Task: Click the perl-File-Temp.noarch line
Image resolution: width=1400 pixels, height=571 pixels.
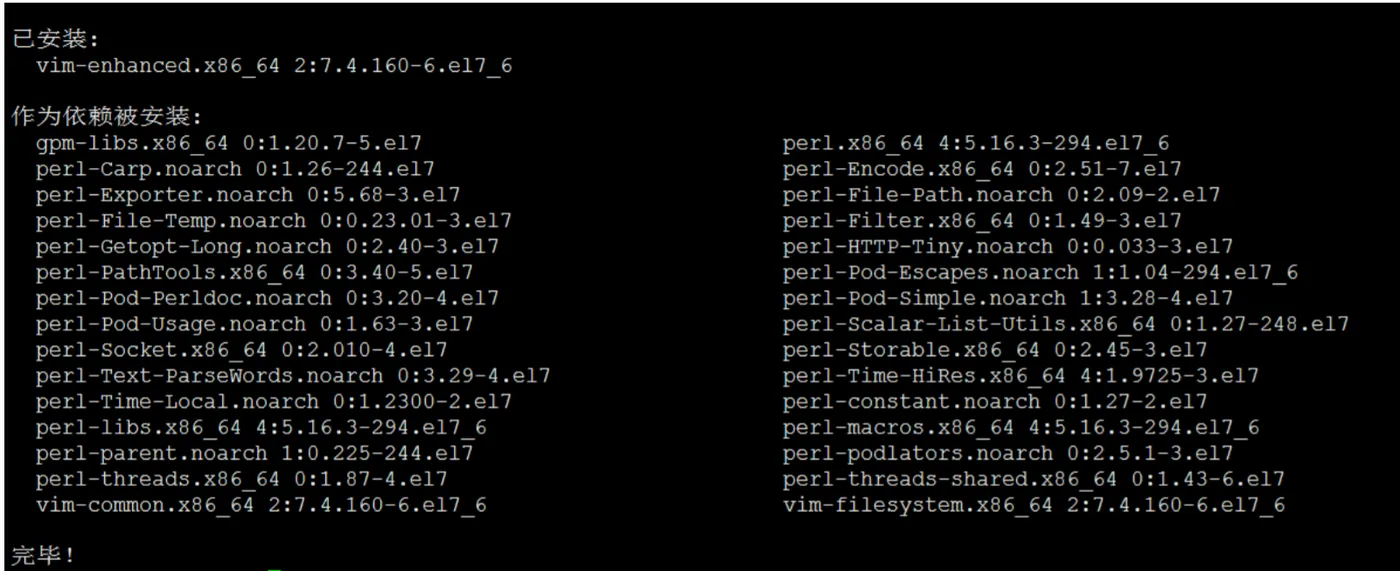Action: 273,221
